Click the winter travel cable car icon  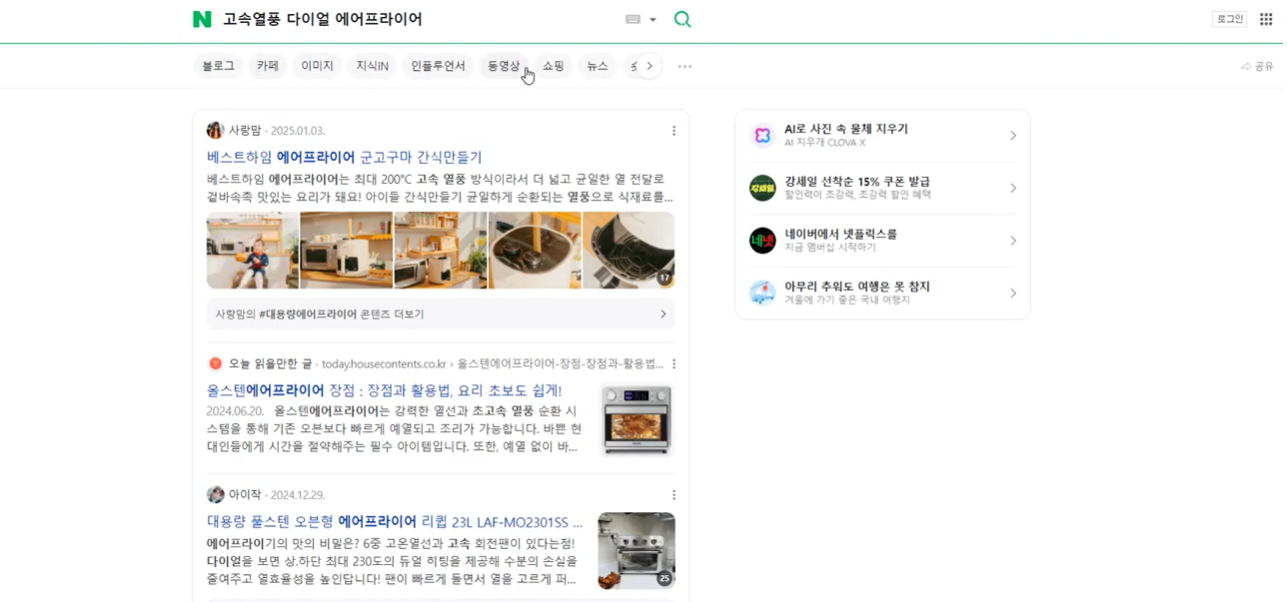[762, 293]
